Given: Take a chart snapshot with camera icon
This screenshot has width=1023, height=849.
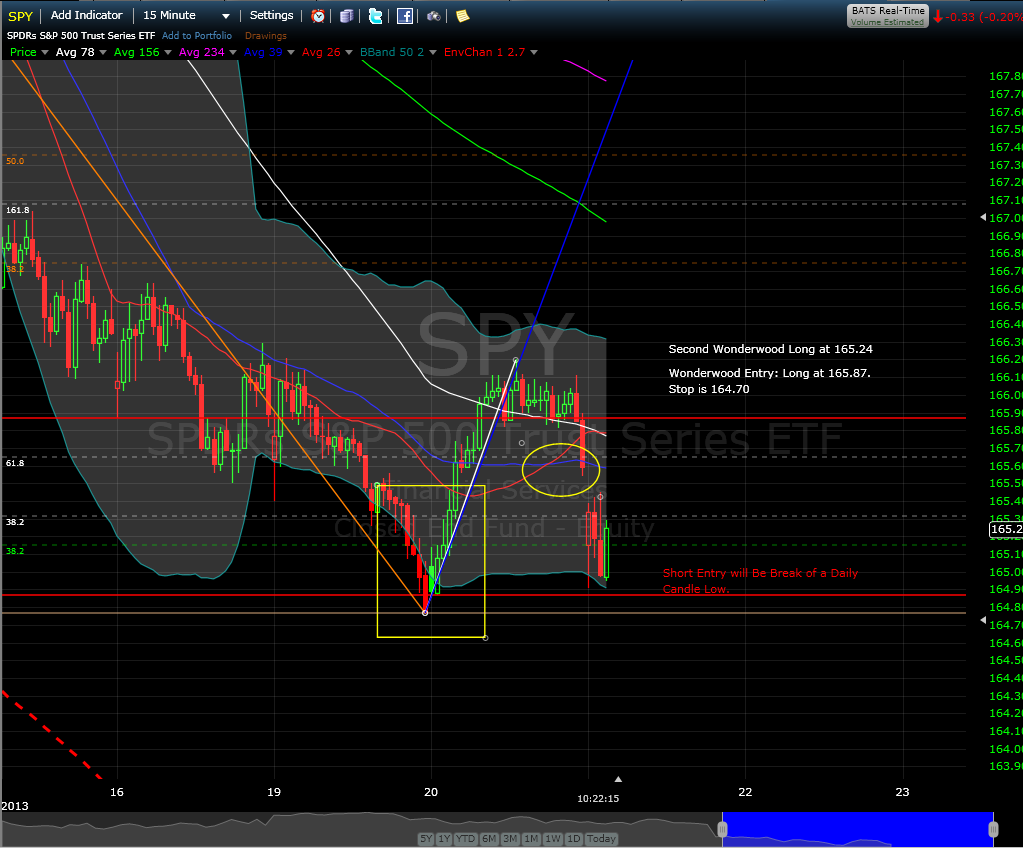Looking at the screenshot, I should tap(433, 16).
